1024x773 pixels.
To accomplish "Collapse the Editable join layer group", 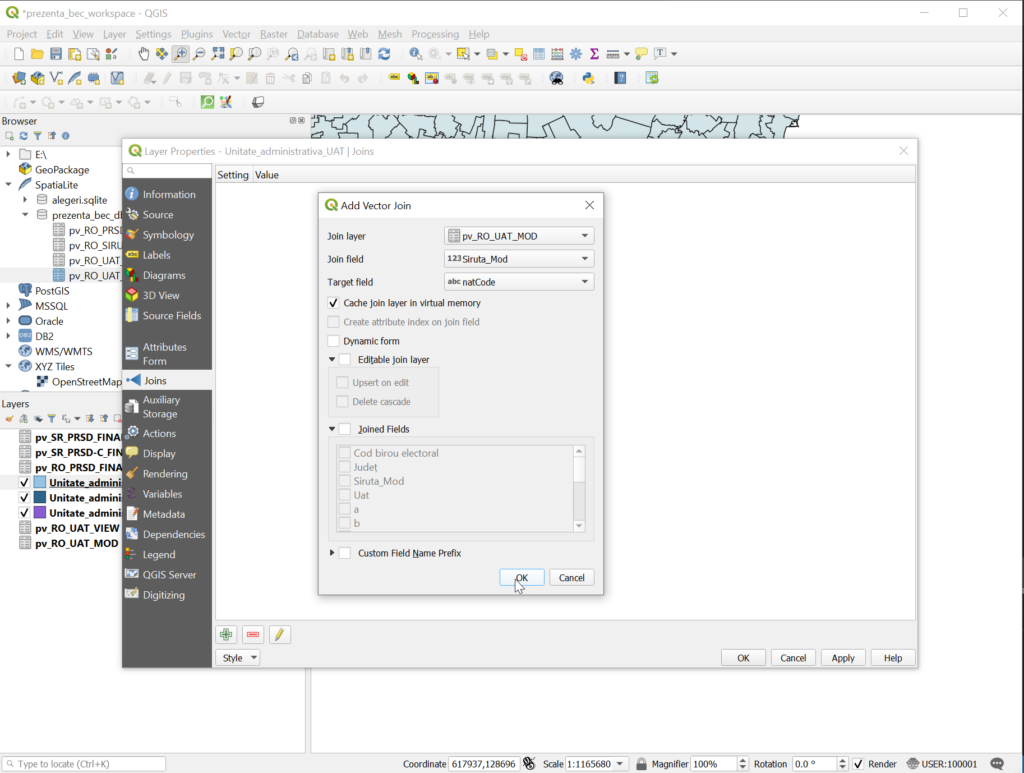I will coord(332,360).
